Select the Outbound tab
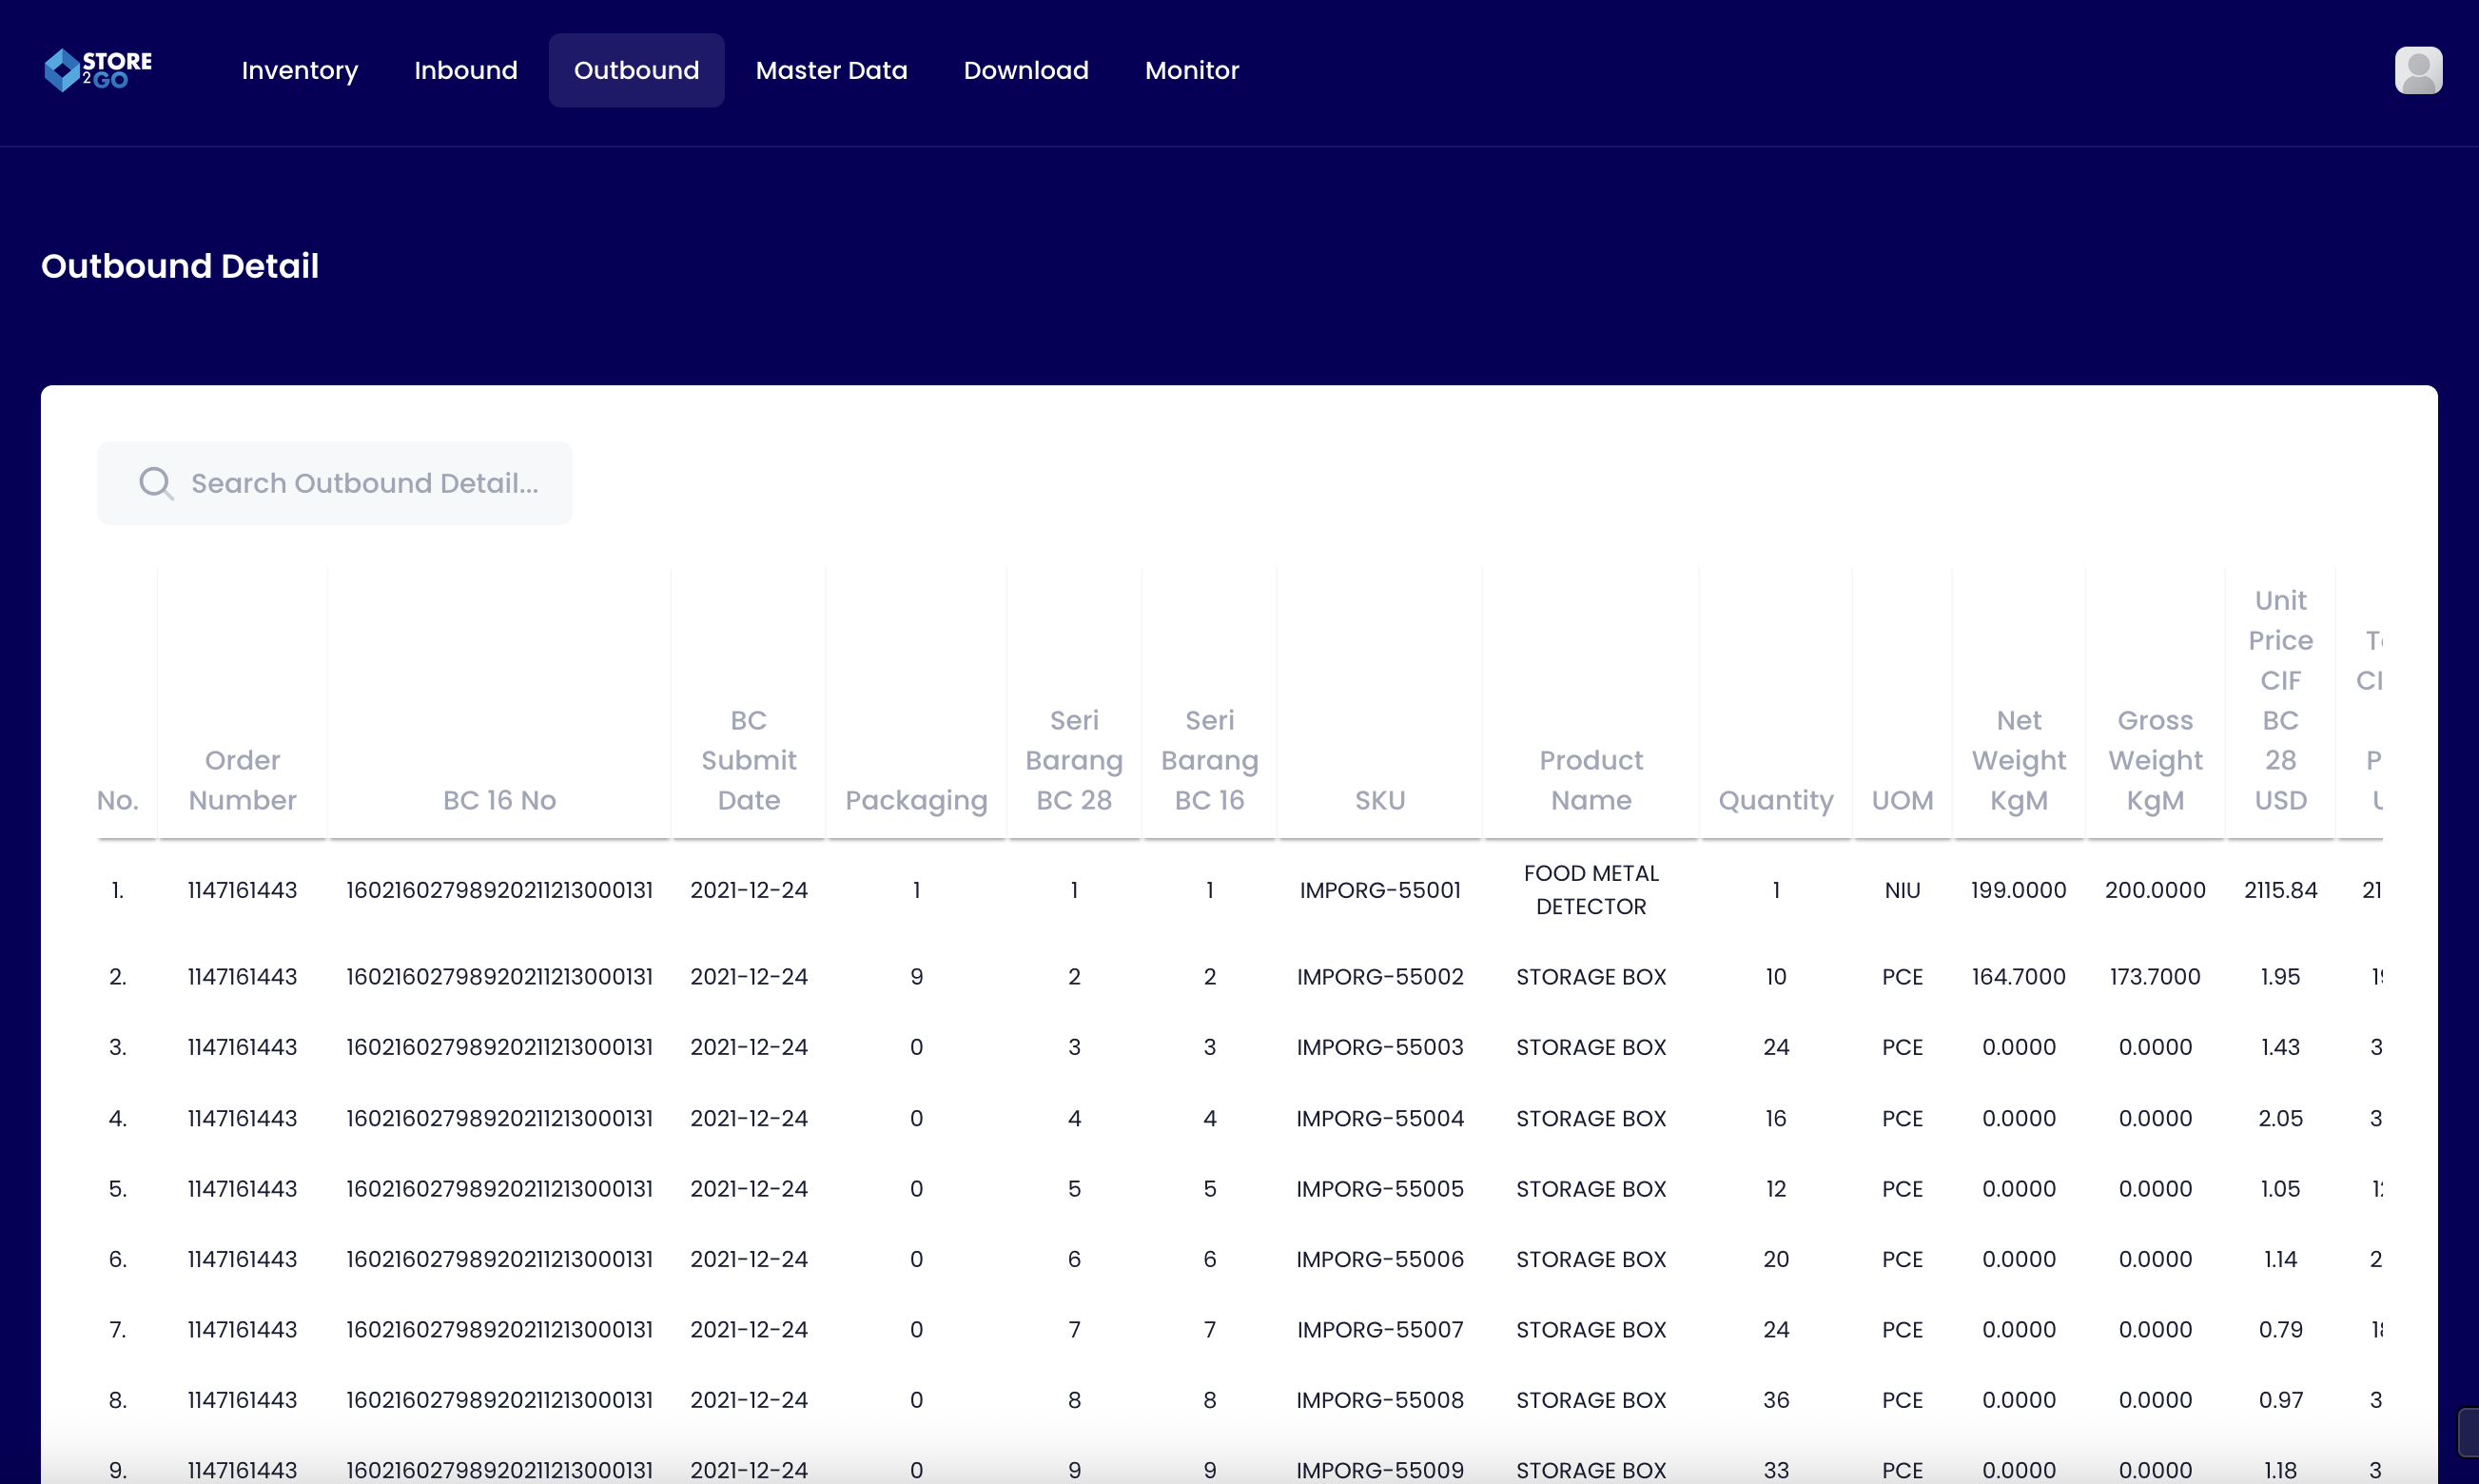 tap(636, 70)
